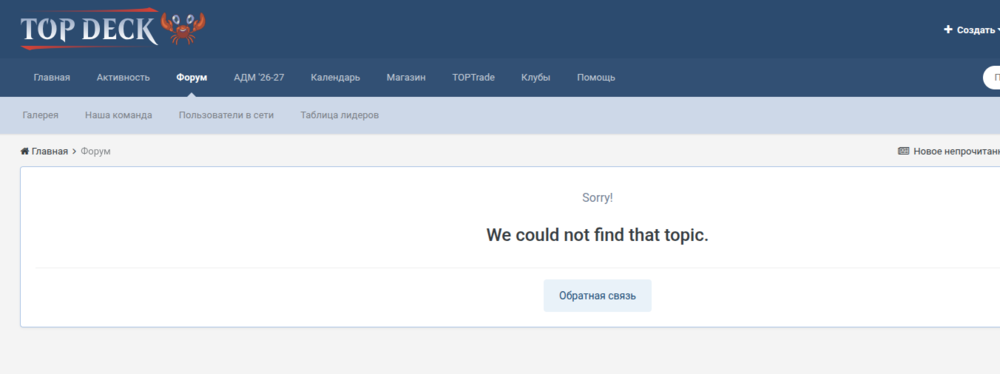Open the Помощь menu item
The width and height of the screenshot is (1000, 374).
596,77
